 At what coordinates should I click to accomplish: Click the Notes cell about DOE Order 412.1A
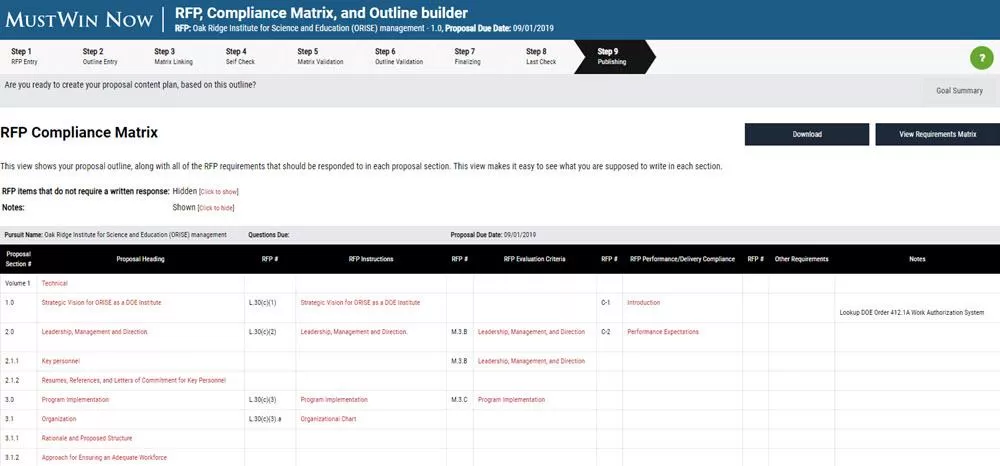[x=917, y=312]
